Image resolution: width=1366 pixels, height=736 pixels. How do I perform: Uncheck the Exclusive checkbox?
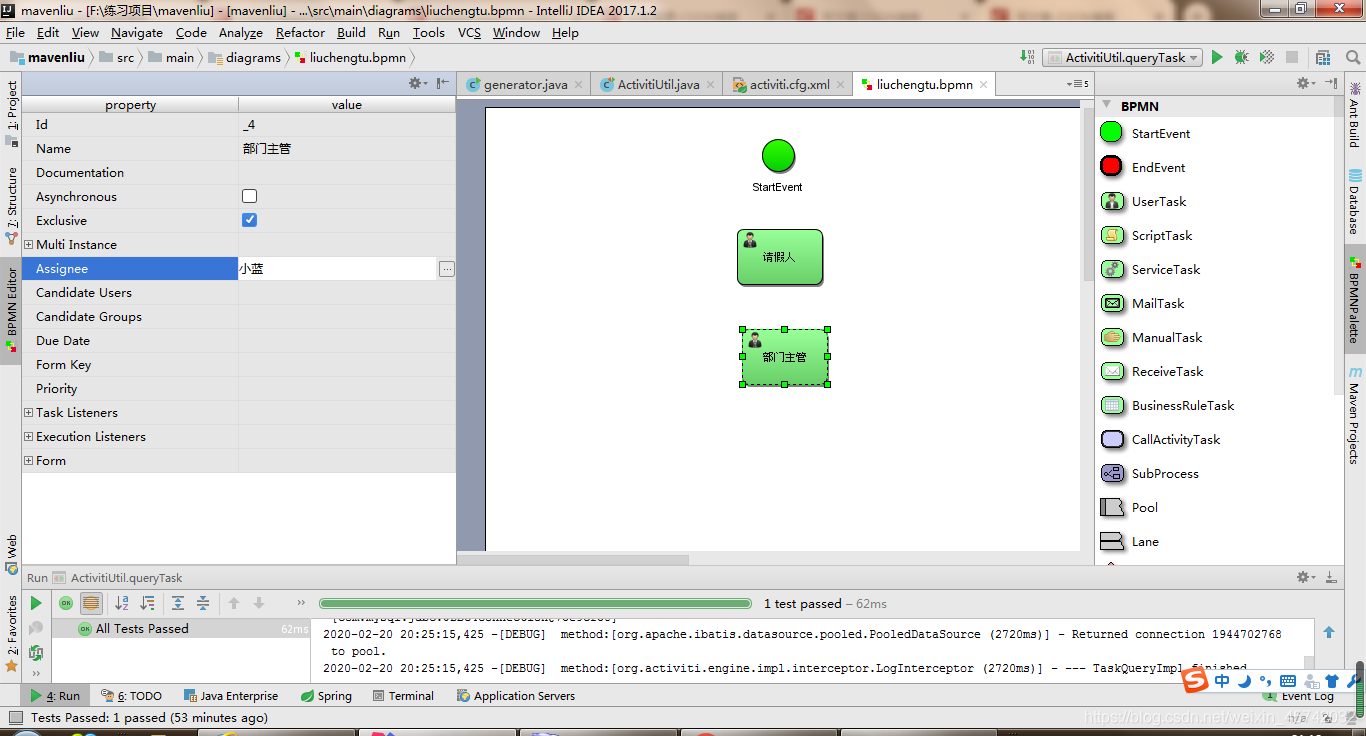tap(250, 220)
